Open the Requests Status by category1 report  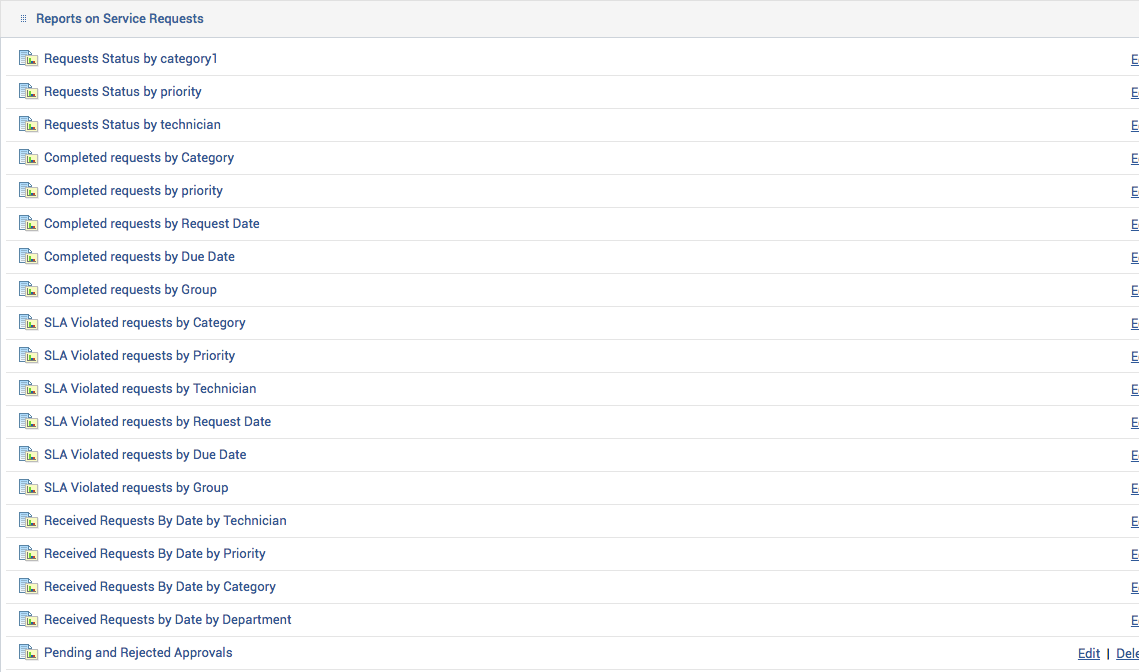[x=131, y=59]
